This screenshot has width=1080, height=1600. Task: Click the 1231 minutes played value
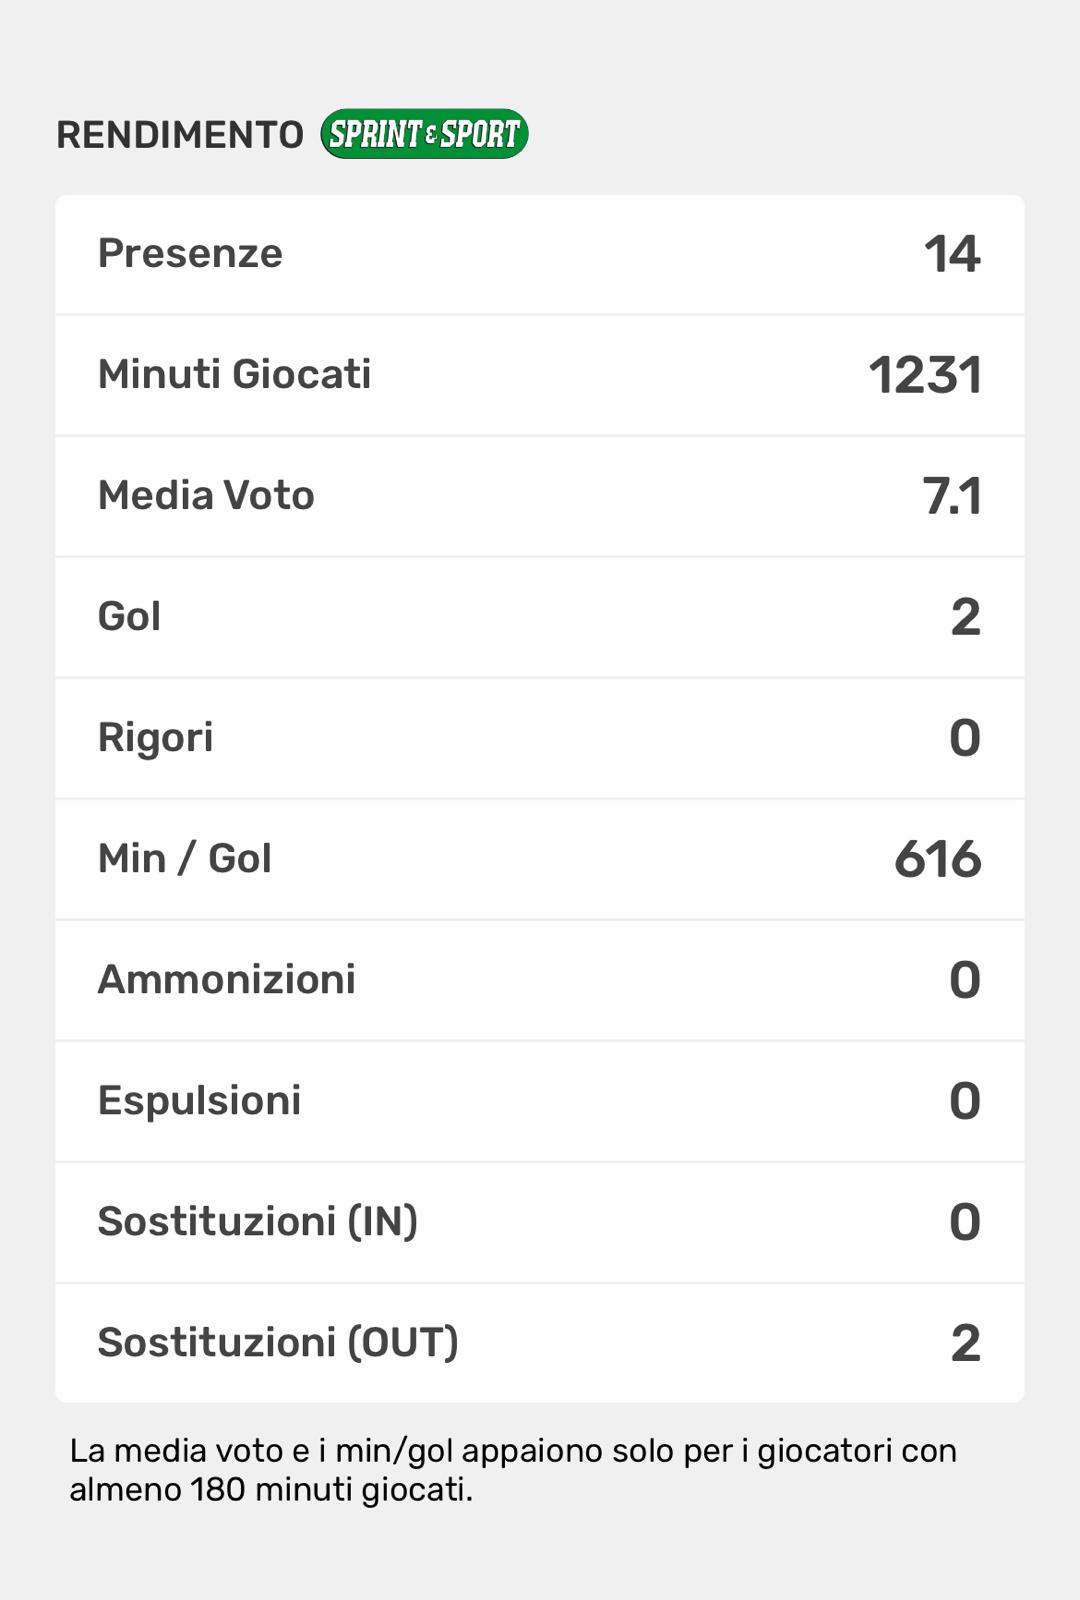click(925, 376)
